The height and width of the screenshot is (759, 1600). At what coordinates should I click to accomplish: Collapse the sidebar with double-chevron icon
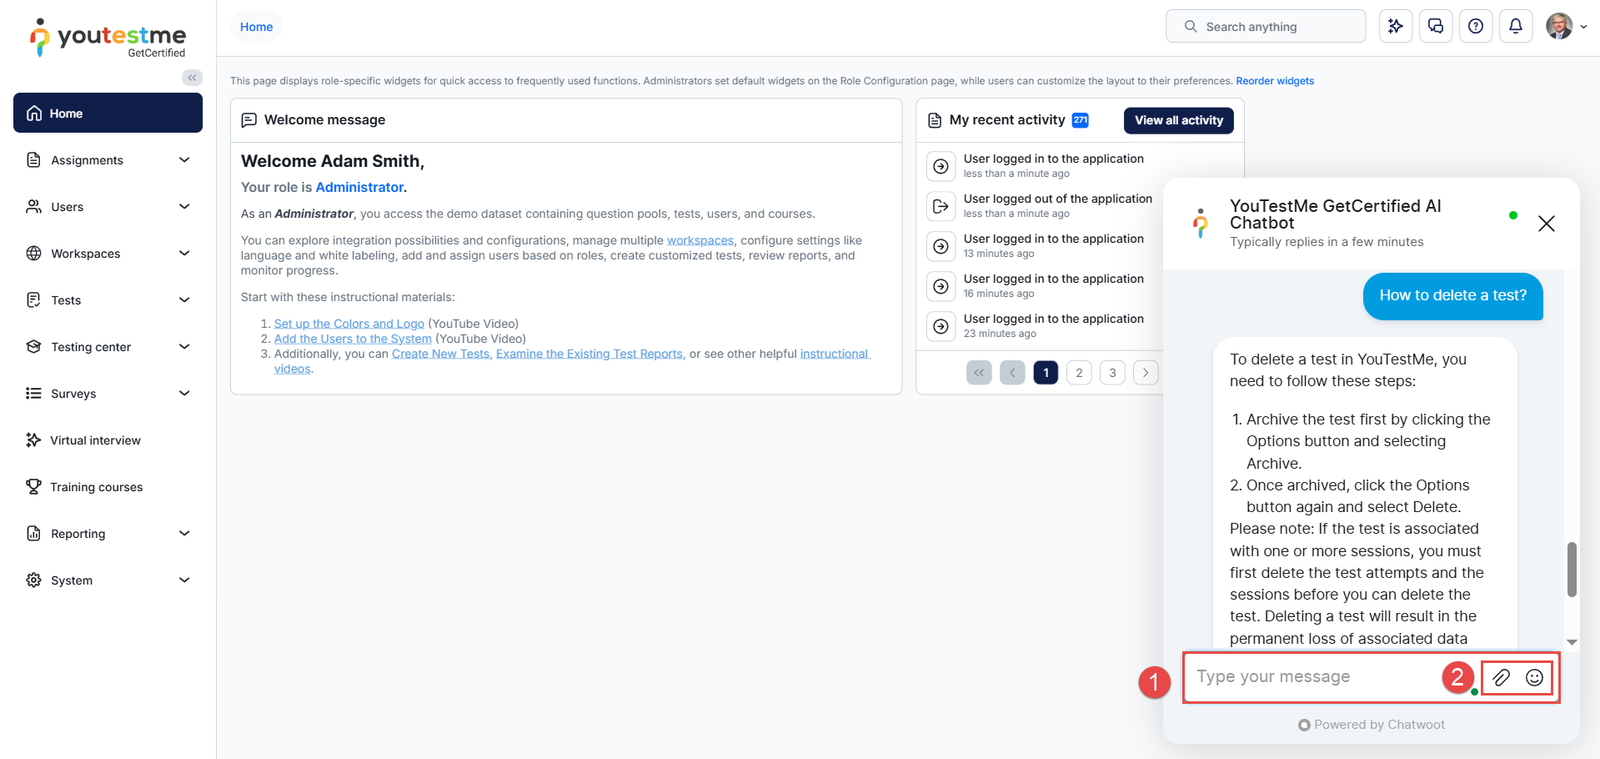[192, 77]
